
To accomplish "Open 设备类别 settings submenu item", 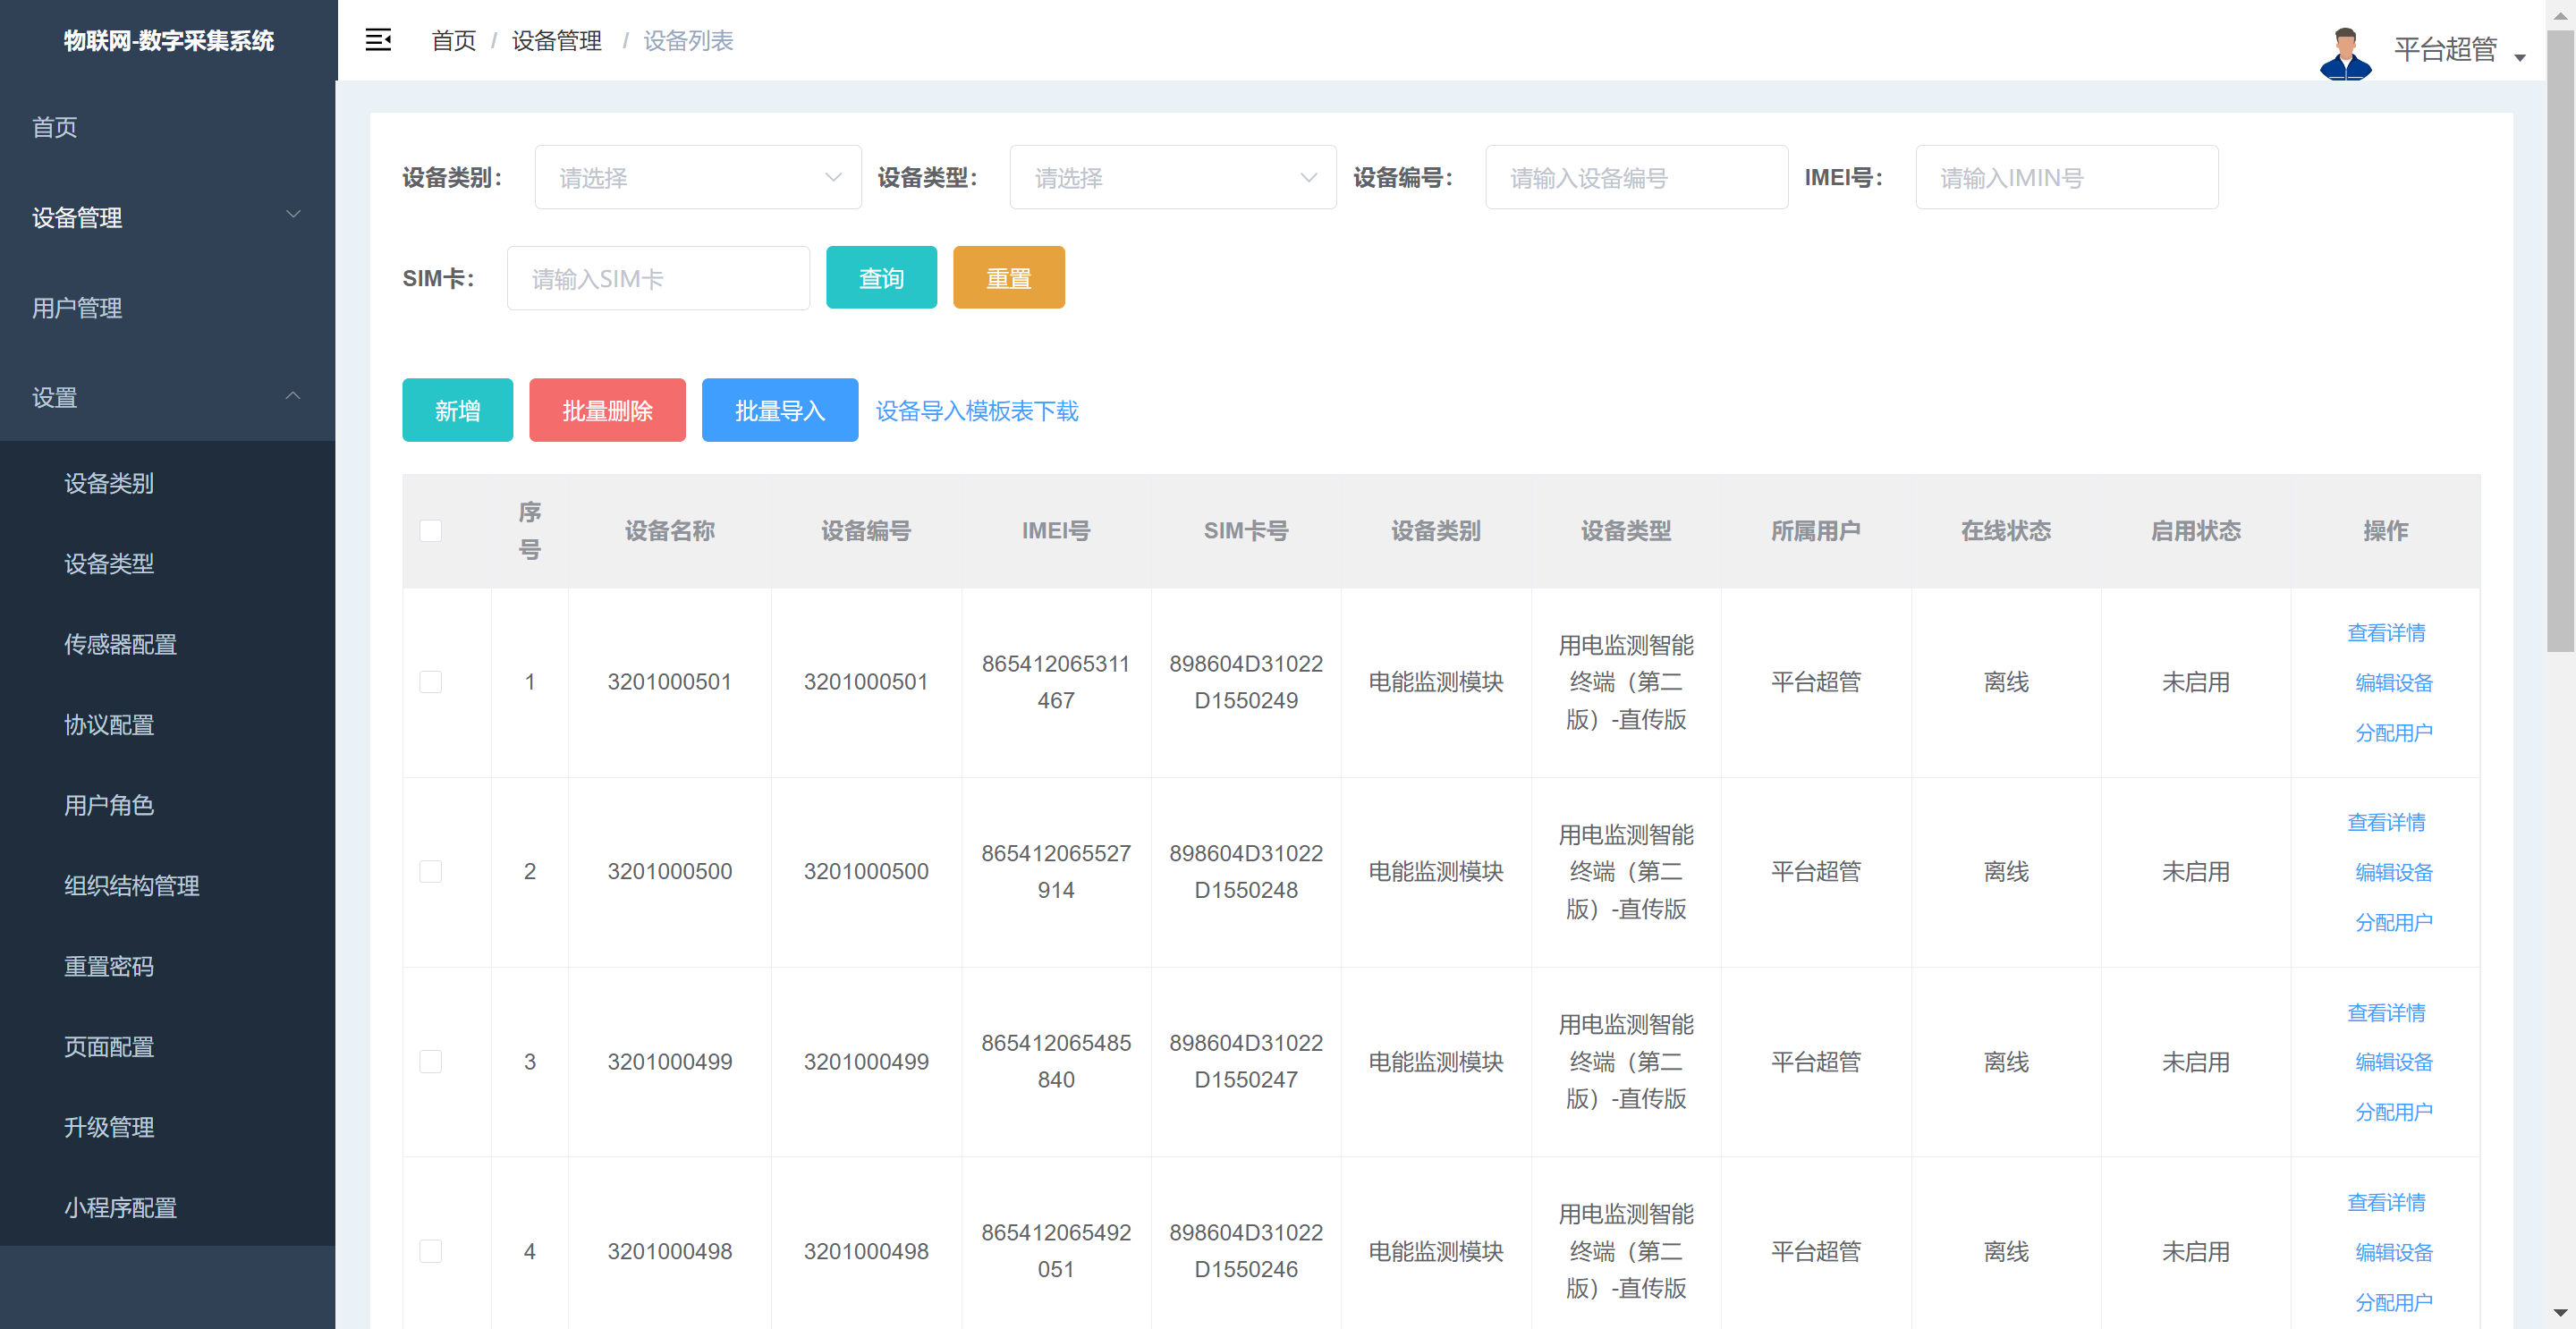I will 168,483.
